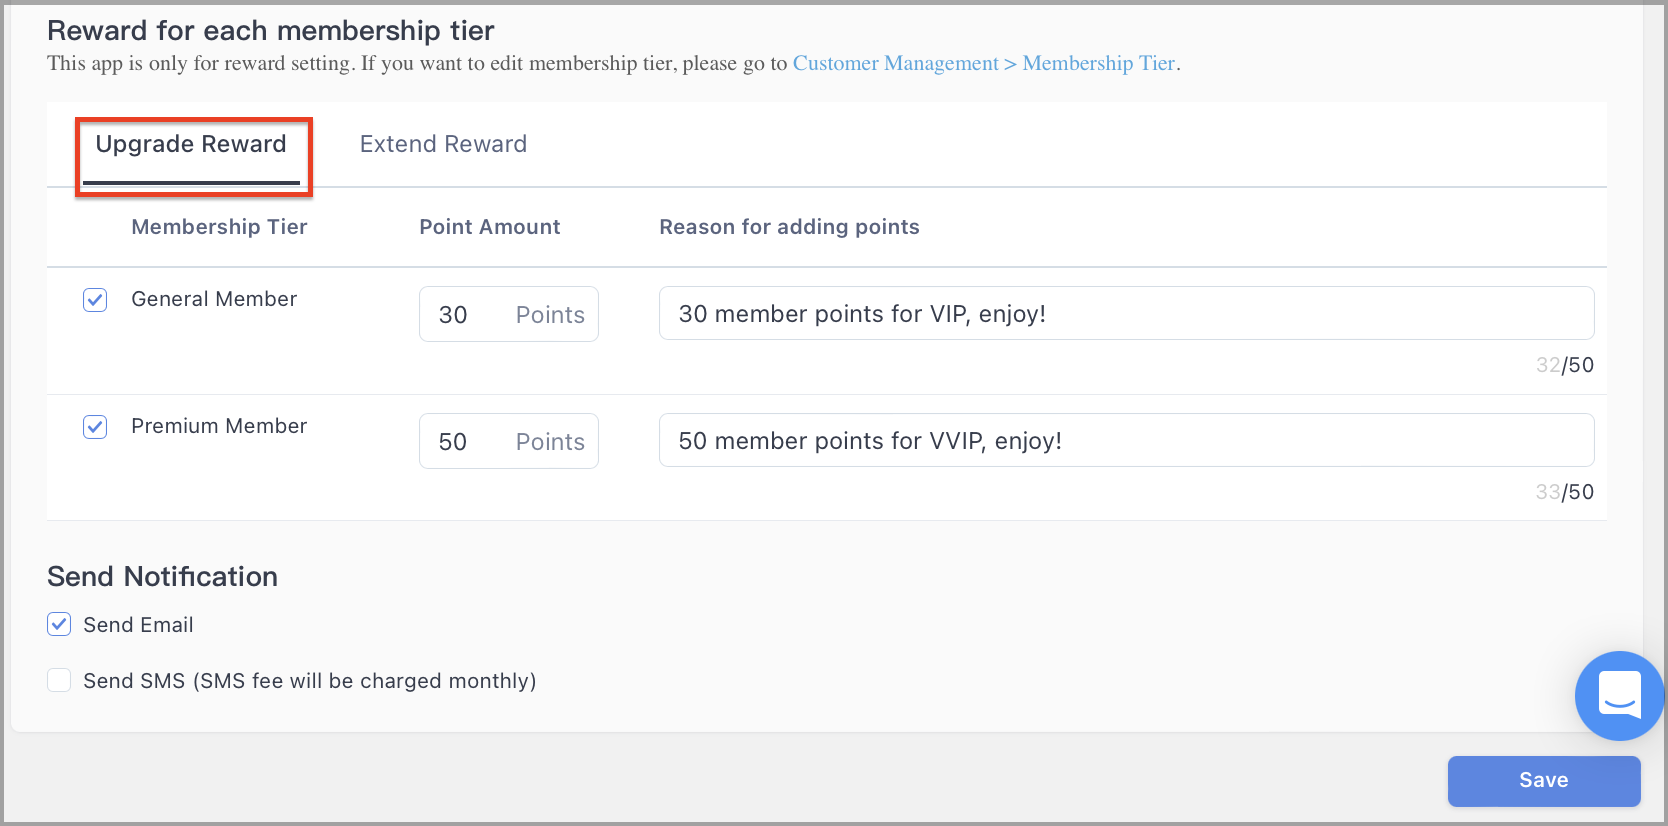
Task: Select the VIP reason text field
Action: (x=1125, y=313)
